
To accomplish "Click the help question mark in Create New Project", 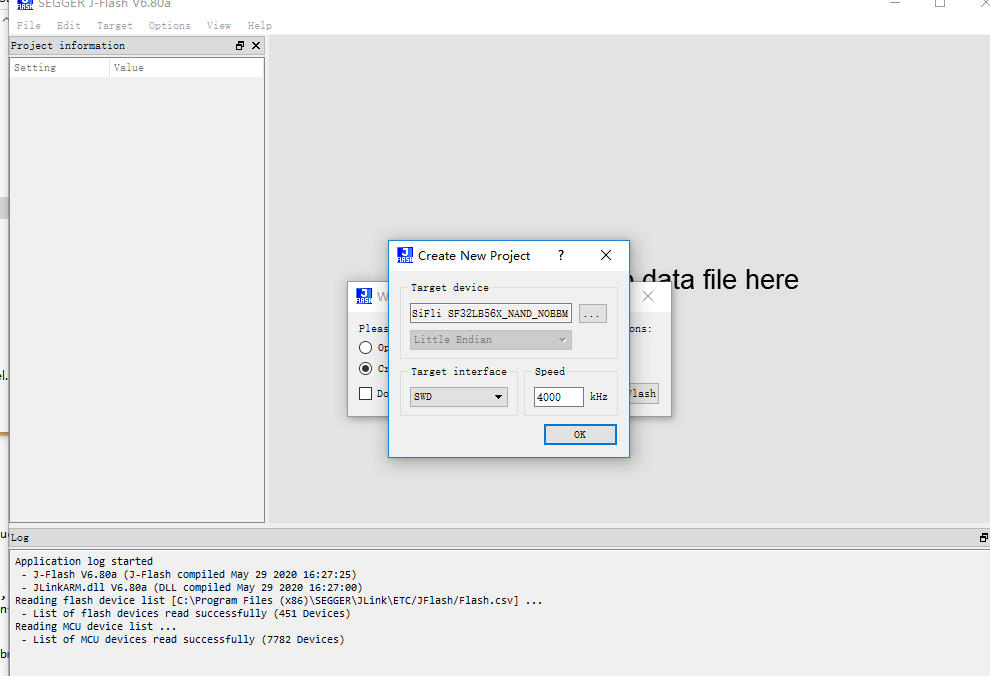I will click(x=561, y=255).
